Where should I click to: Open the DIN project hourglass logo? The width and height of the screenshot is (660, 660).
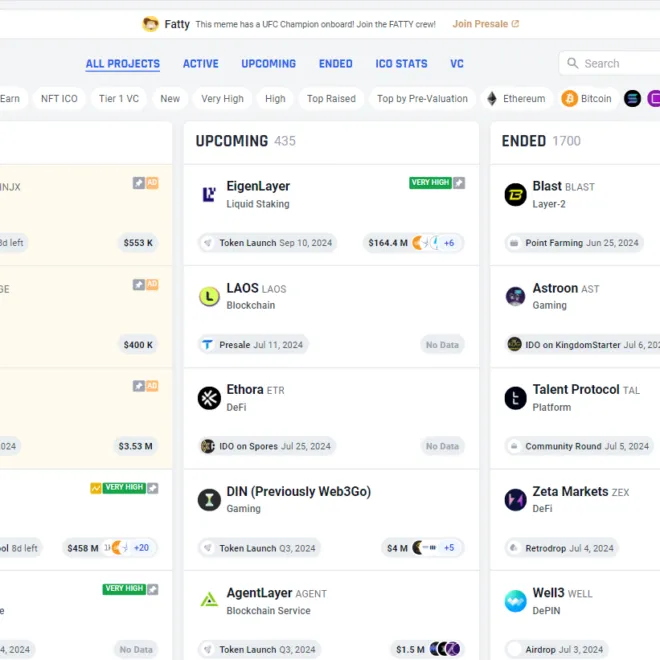pos(209,500)
